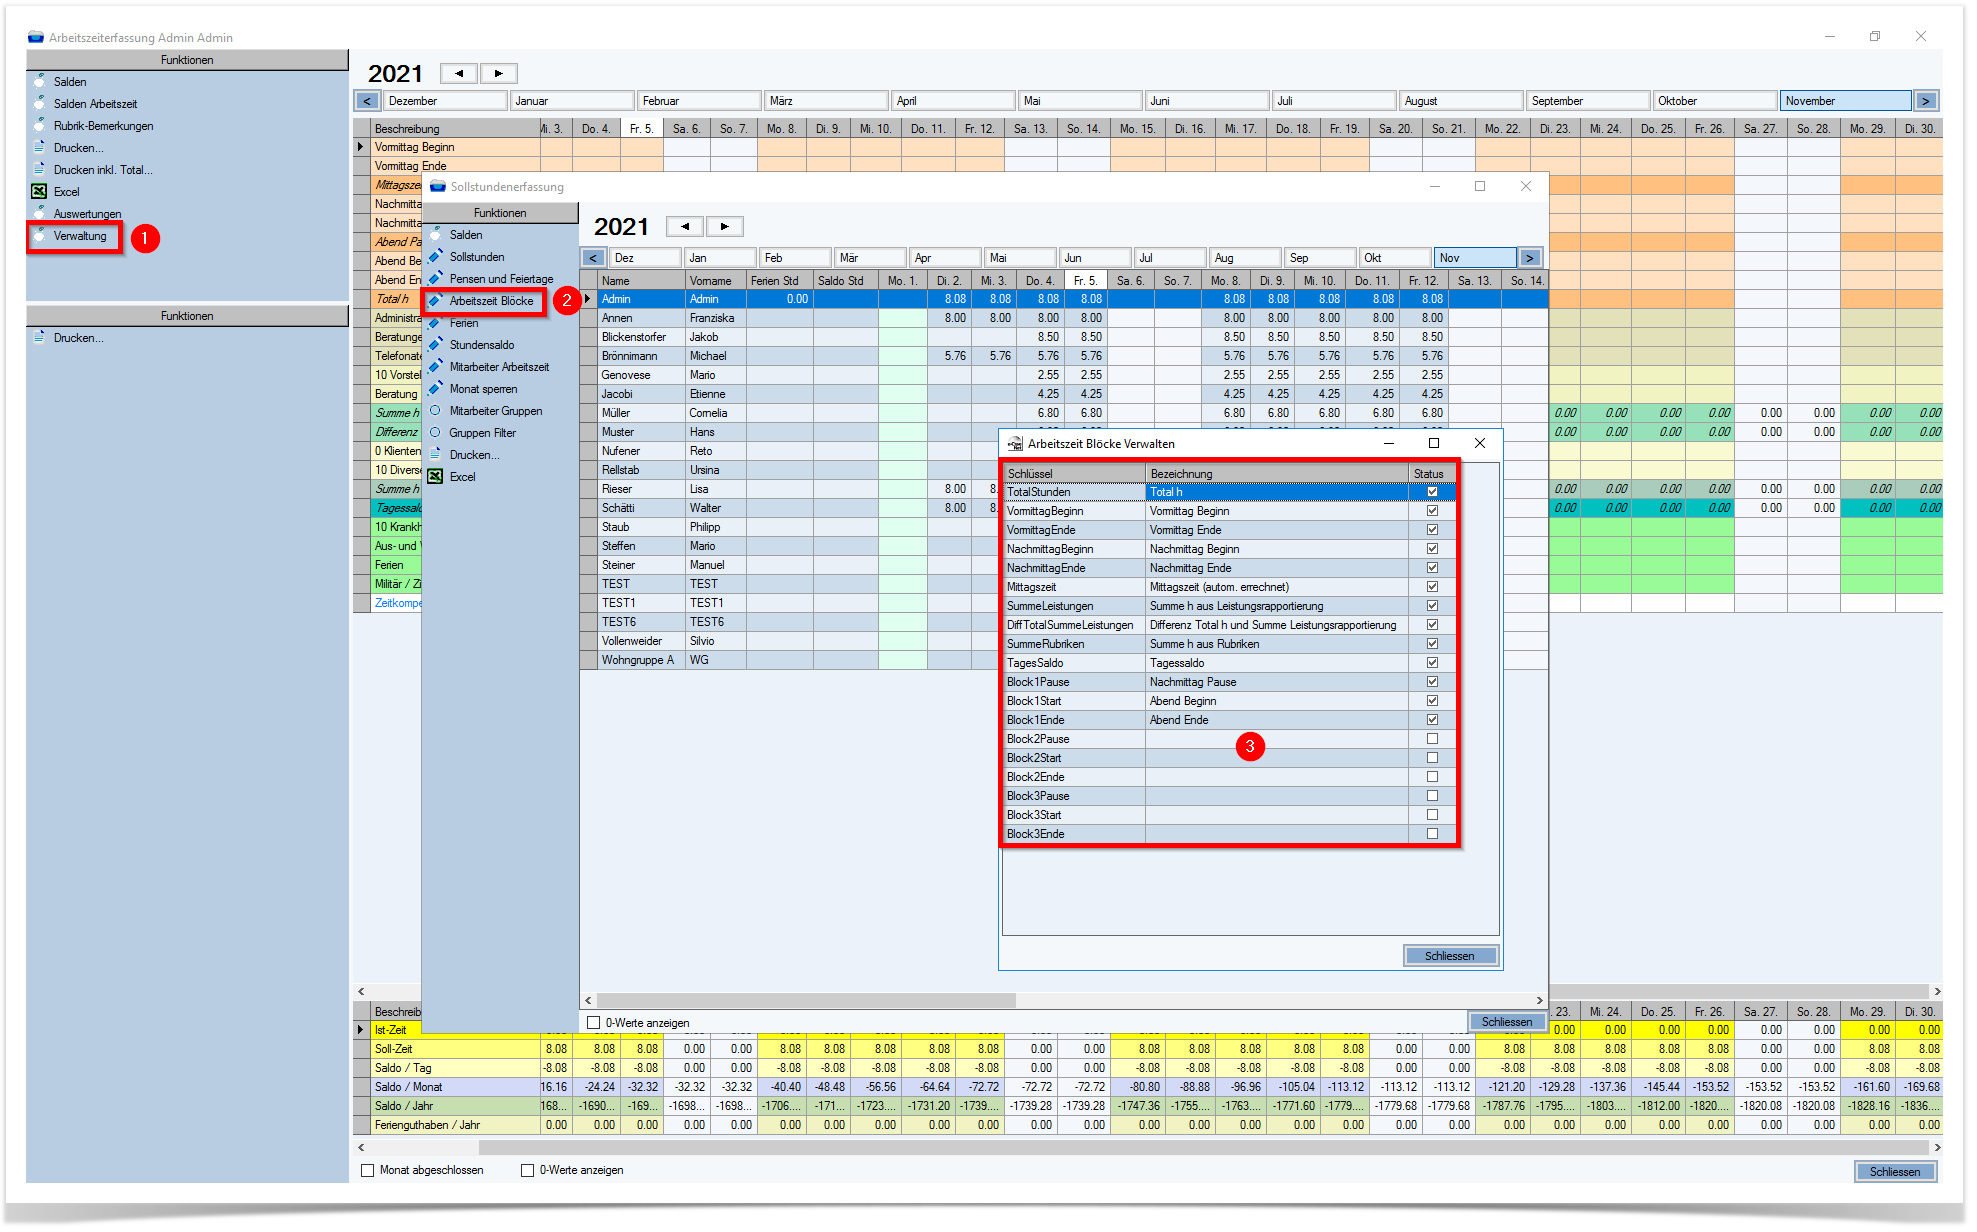Export main window to Excel
This screenshot has width=1977, height=1232.
pyautogui.click(x=66, y=192)
